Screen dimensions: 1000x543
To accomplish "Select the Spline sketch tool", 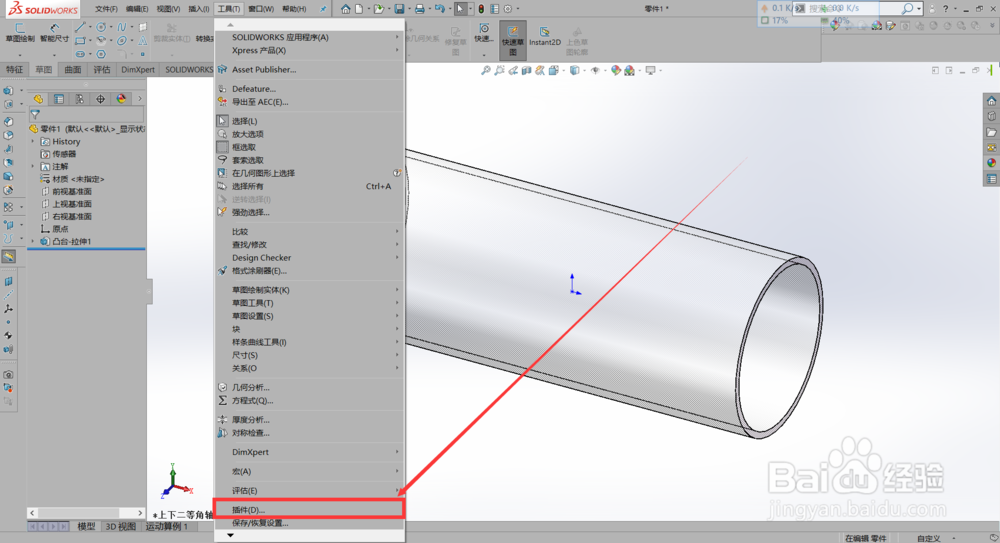I will pos(122,27).
